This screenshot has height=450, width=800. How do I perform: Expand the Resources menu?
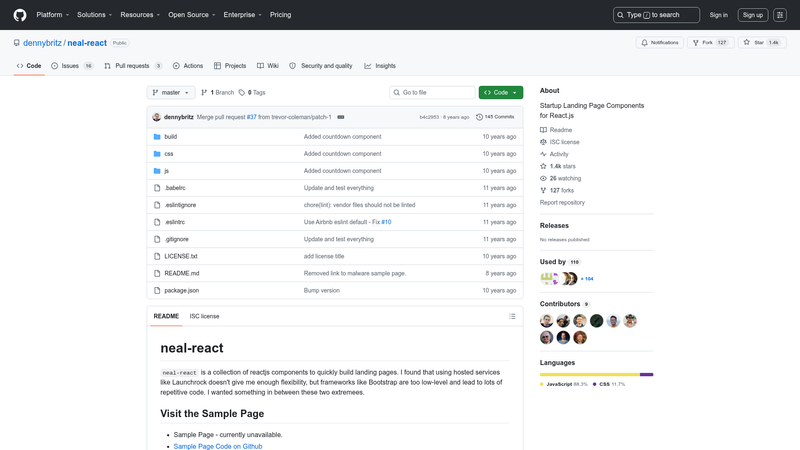[140, 15]
